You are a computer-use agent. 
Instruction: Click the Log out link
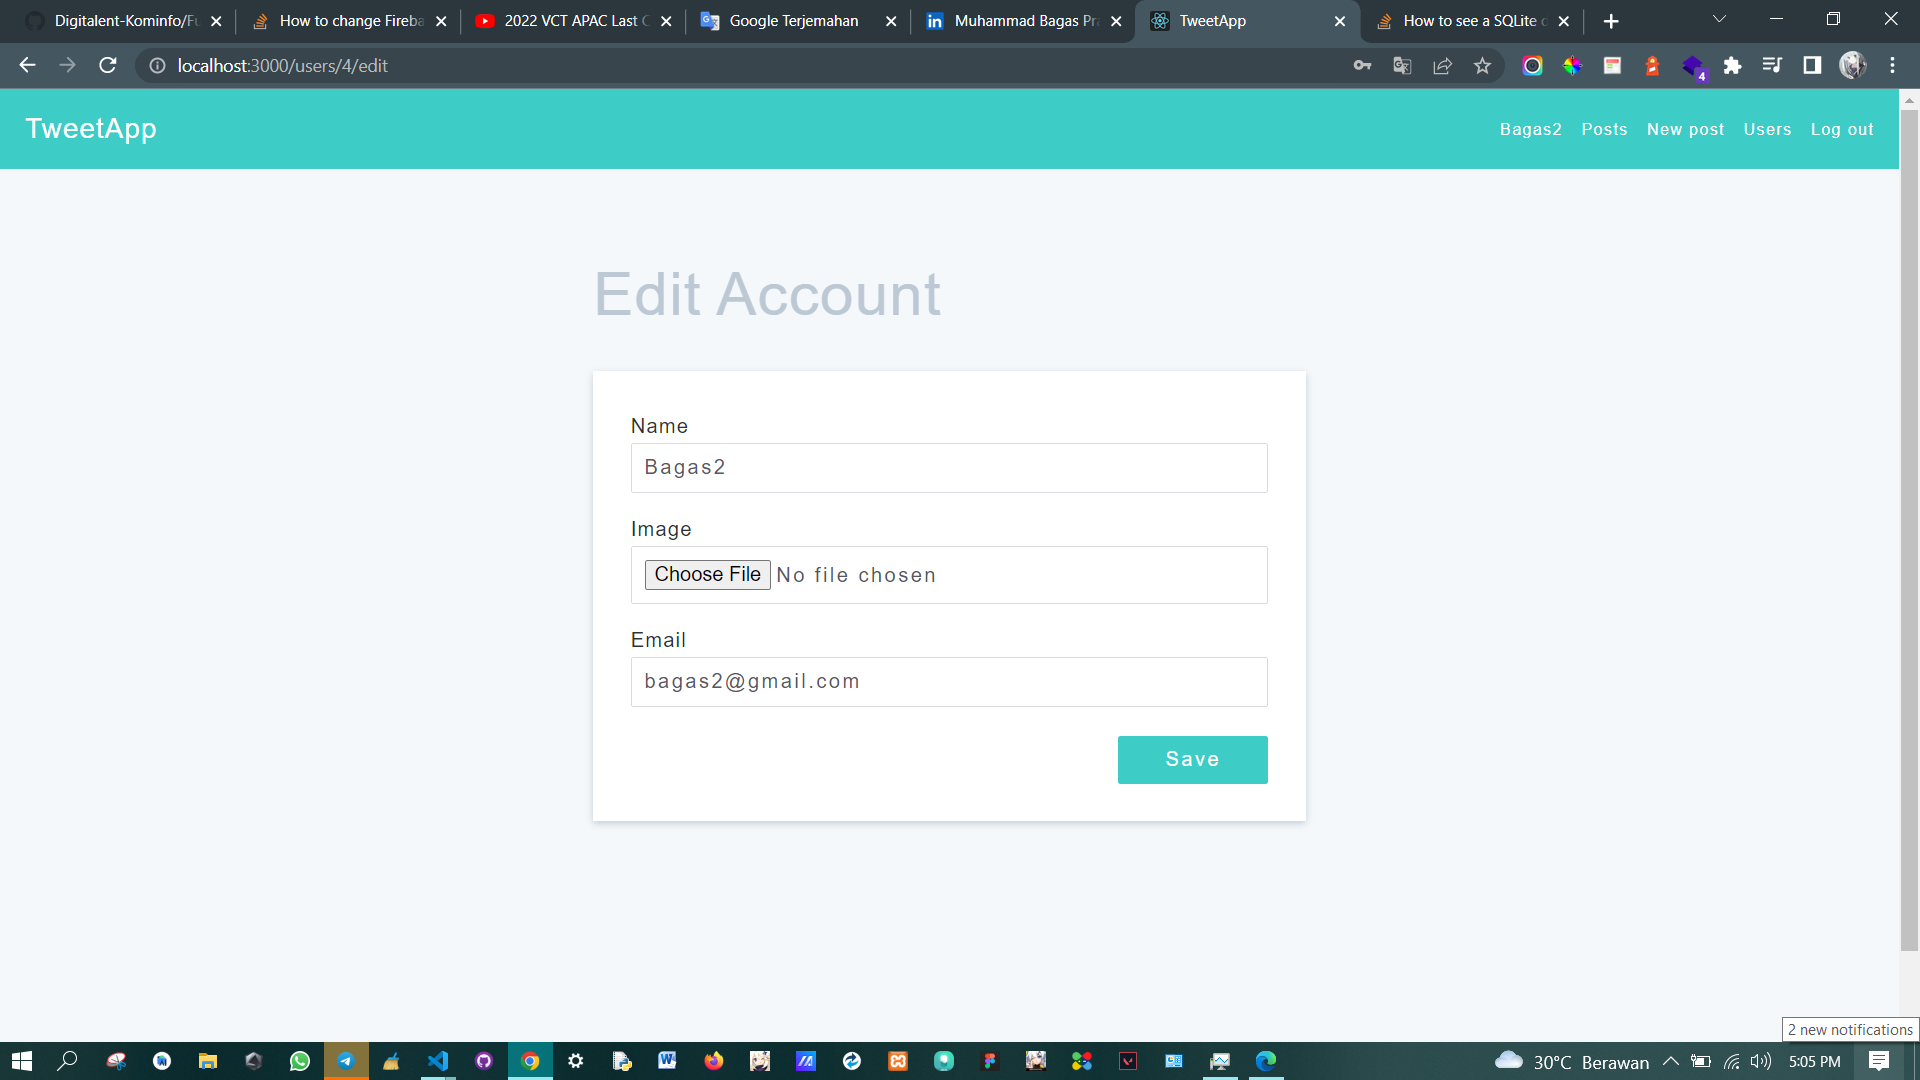coord(1841,129)
